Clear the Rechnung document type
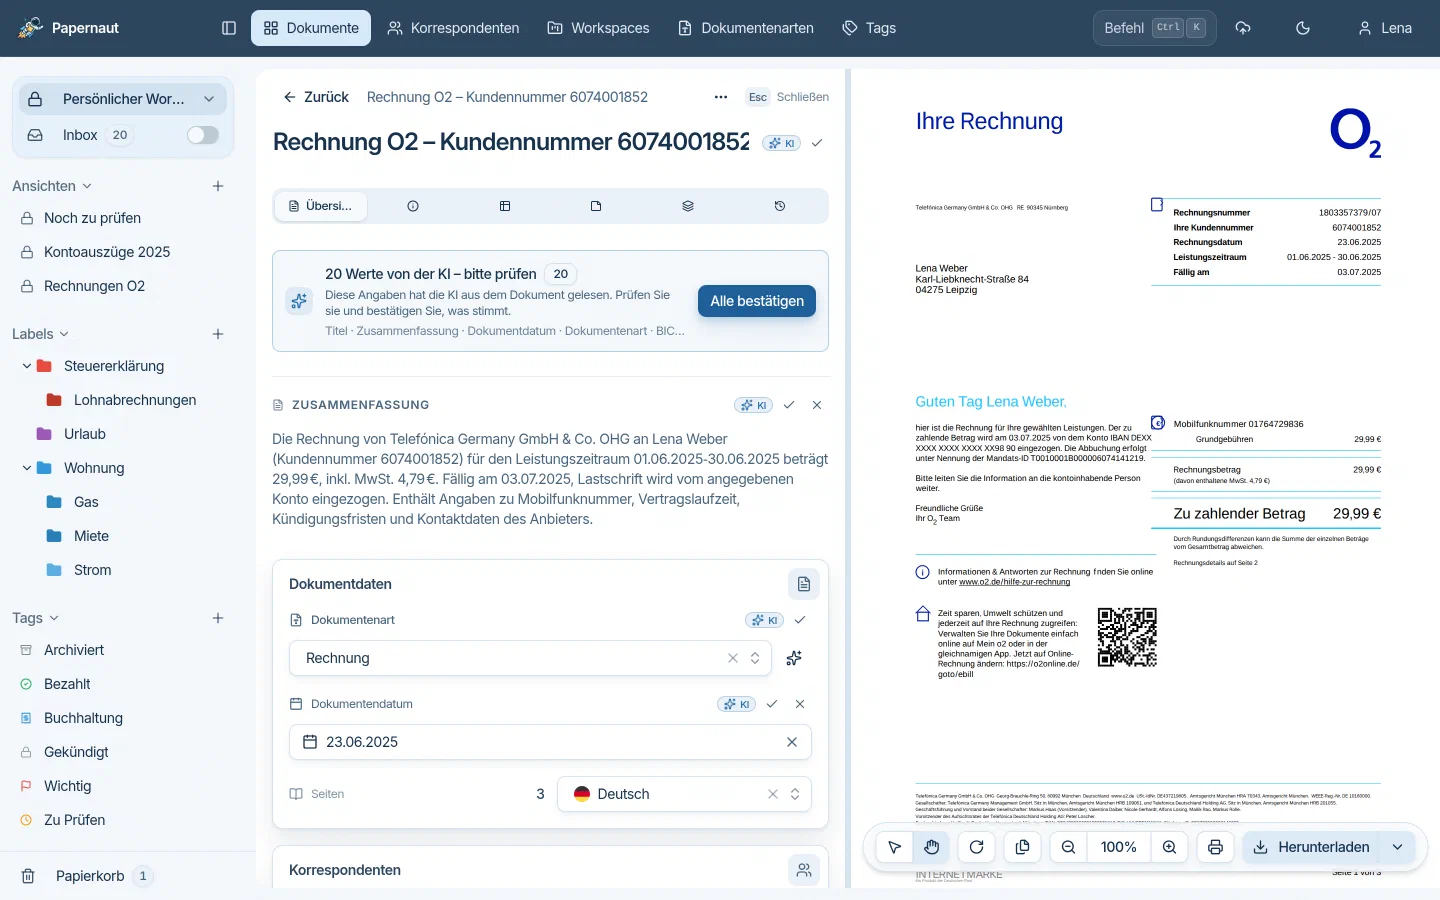1440x900 pixels. point(733,658)
